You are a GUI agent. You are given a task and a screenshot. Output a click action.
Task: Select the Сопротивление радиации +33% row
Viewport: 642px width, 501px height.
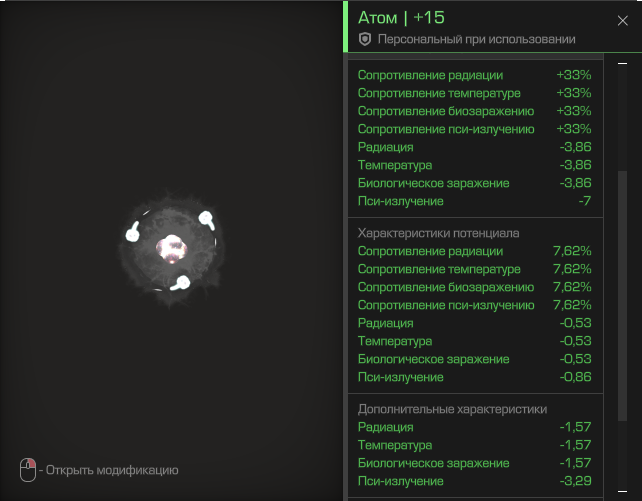[475, 75]
